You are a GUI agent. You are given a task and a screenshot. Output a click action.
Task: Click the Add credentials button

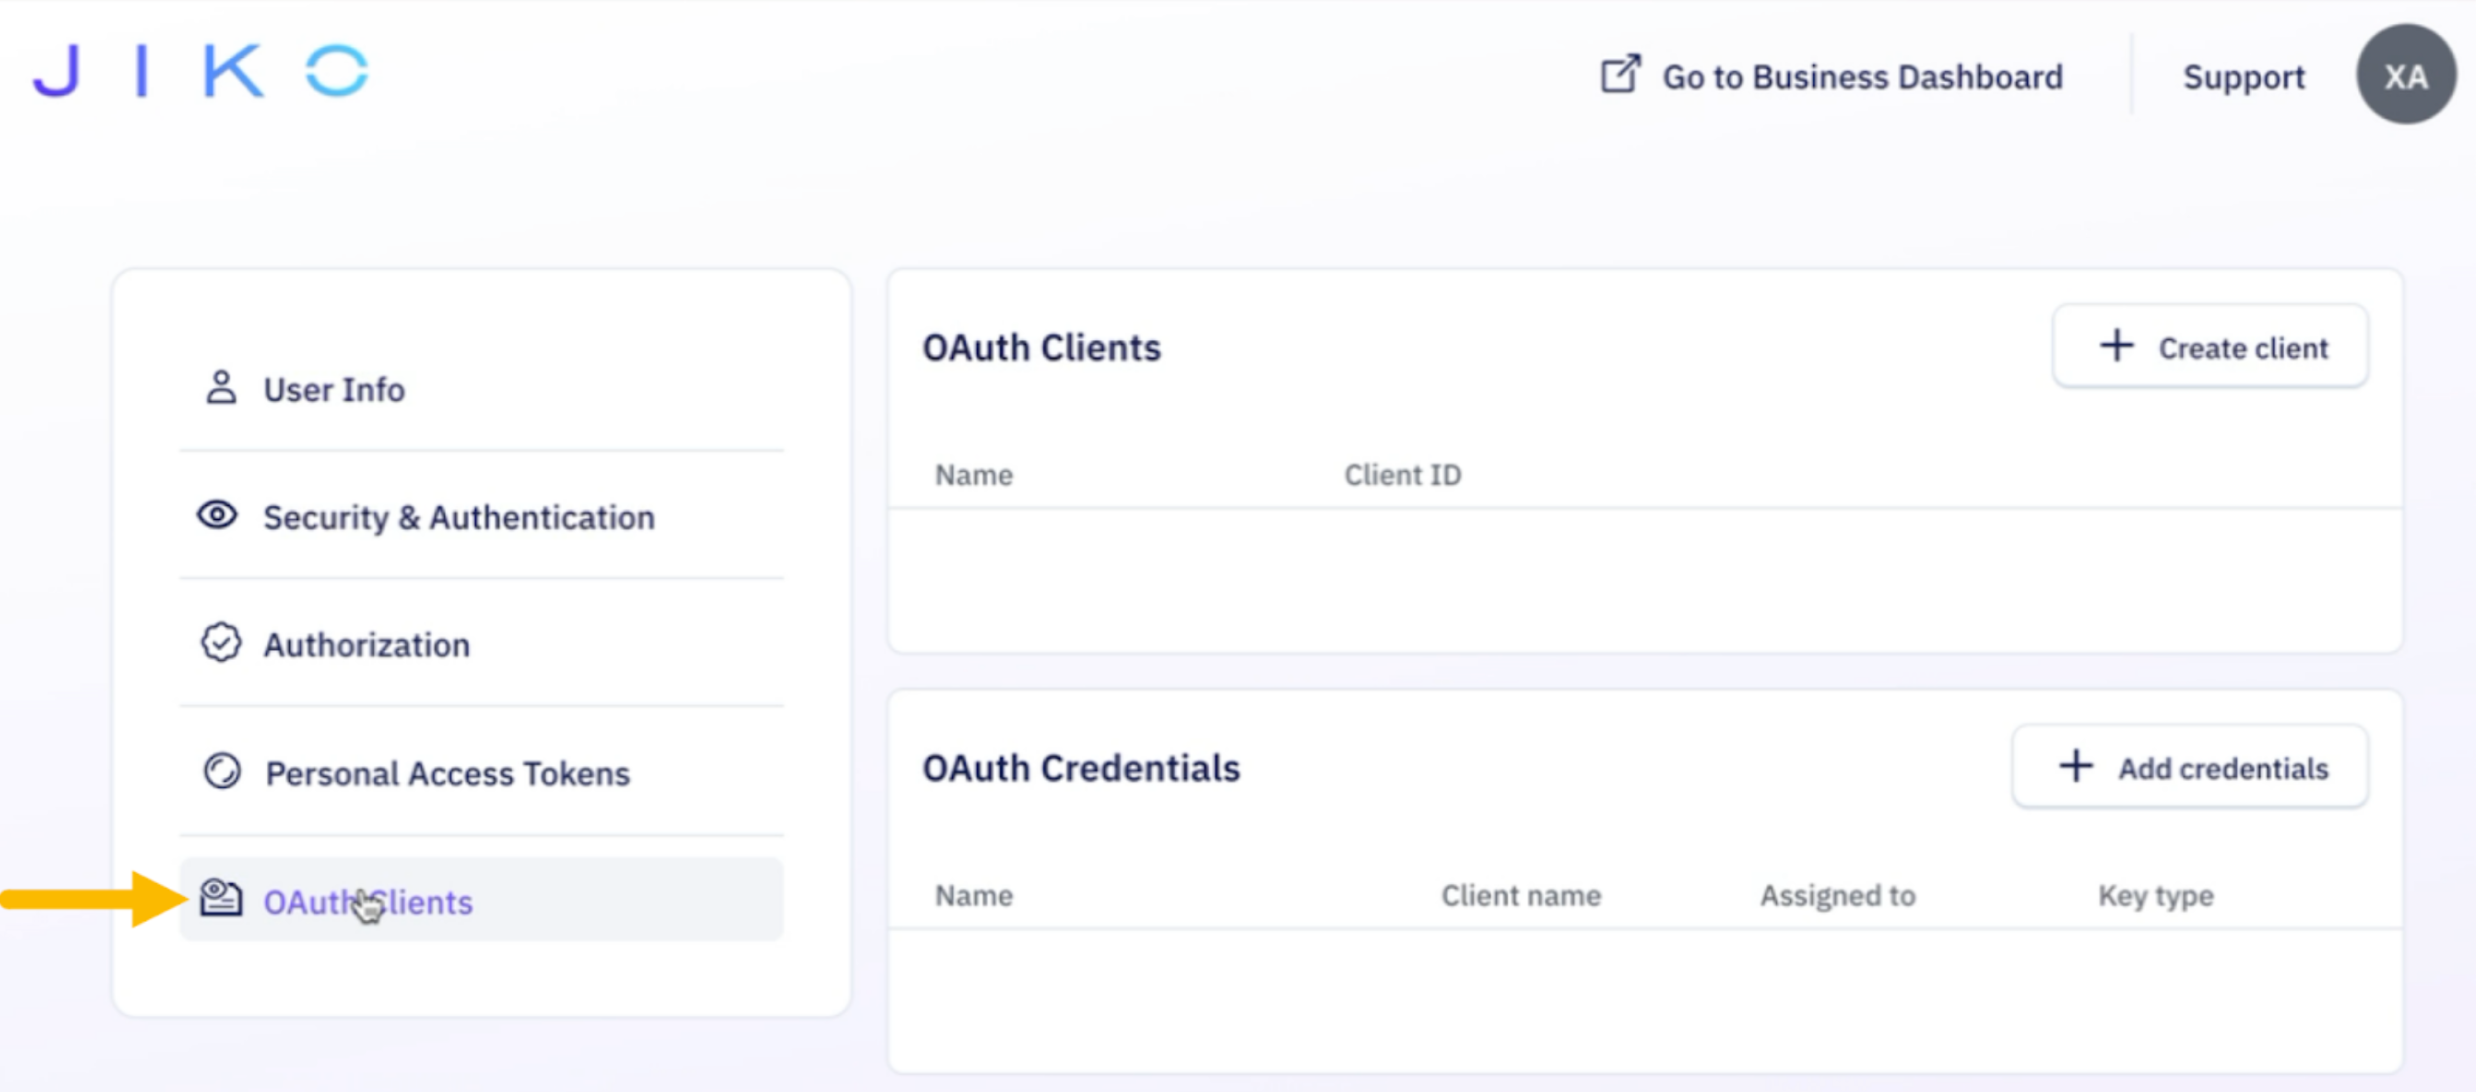(x=2188, y=767)
